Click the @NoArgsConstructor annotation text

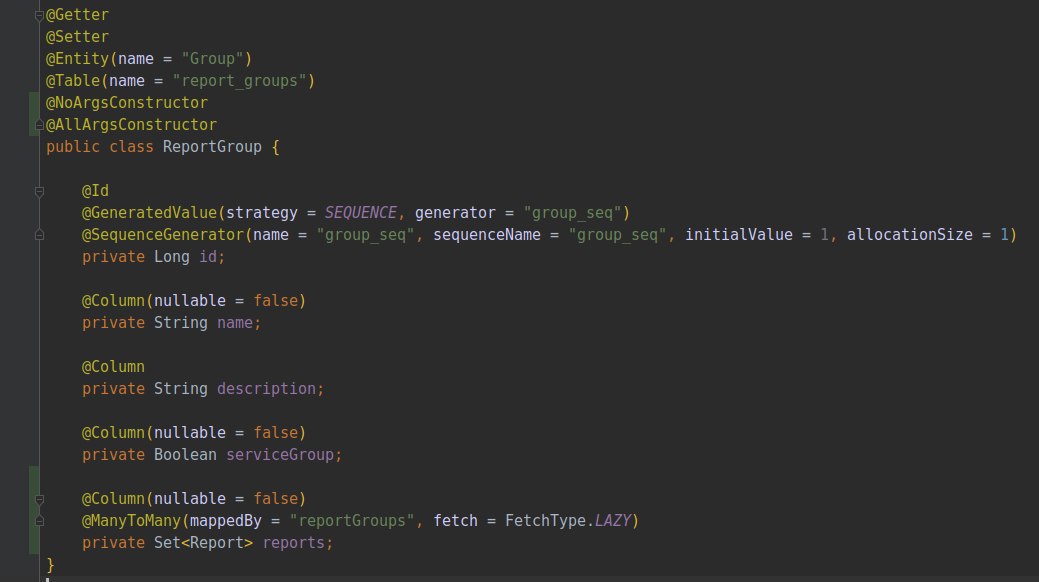point(127,103)
